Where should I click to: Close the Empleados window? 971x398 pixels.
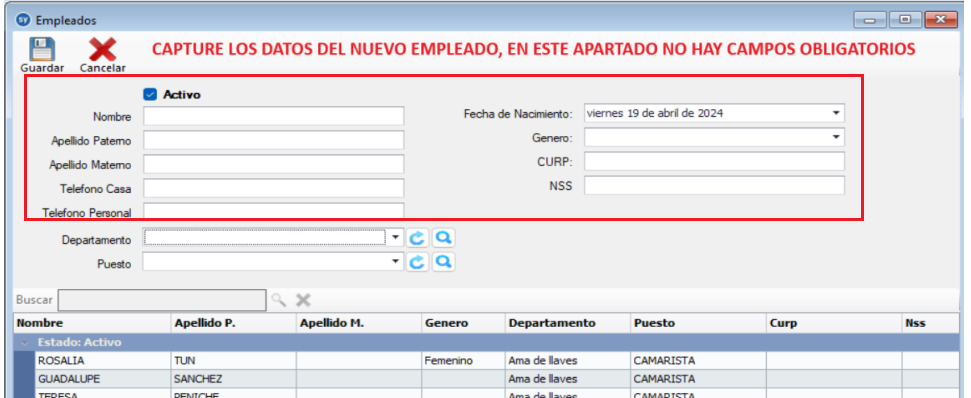pyautogui.click(x=941, y=20)
